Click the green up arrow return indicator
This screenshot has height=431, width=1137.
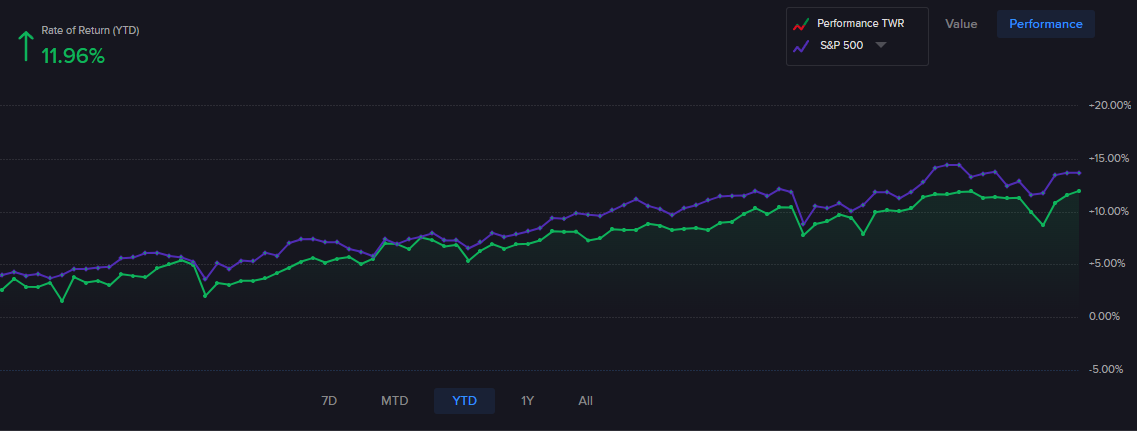25,46
